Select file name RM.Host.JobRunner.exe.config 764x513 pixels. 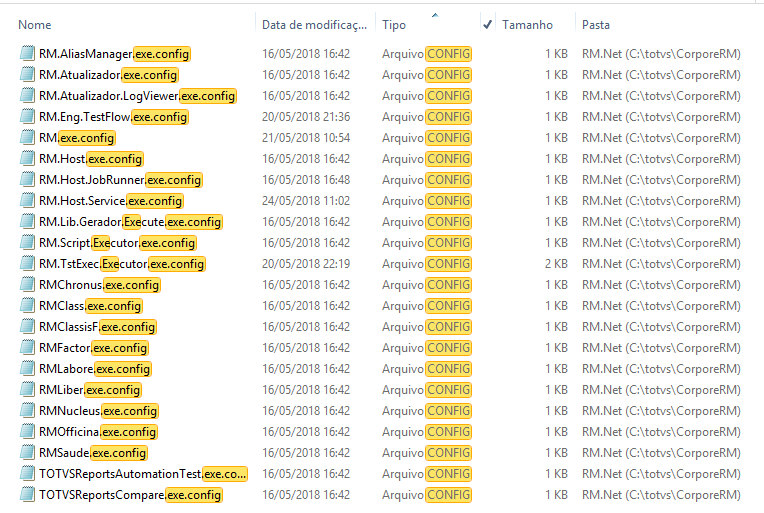[120, 180]
